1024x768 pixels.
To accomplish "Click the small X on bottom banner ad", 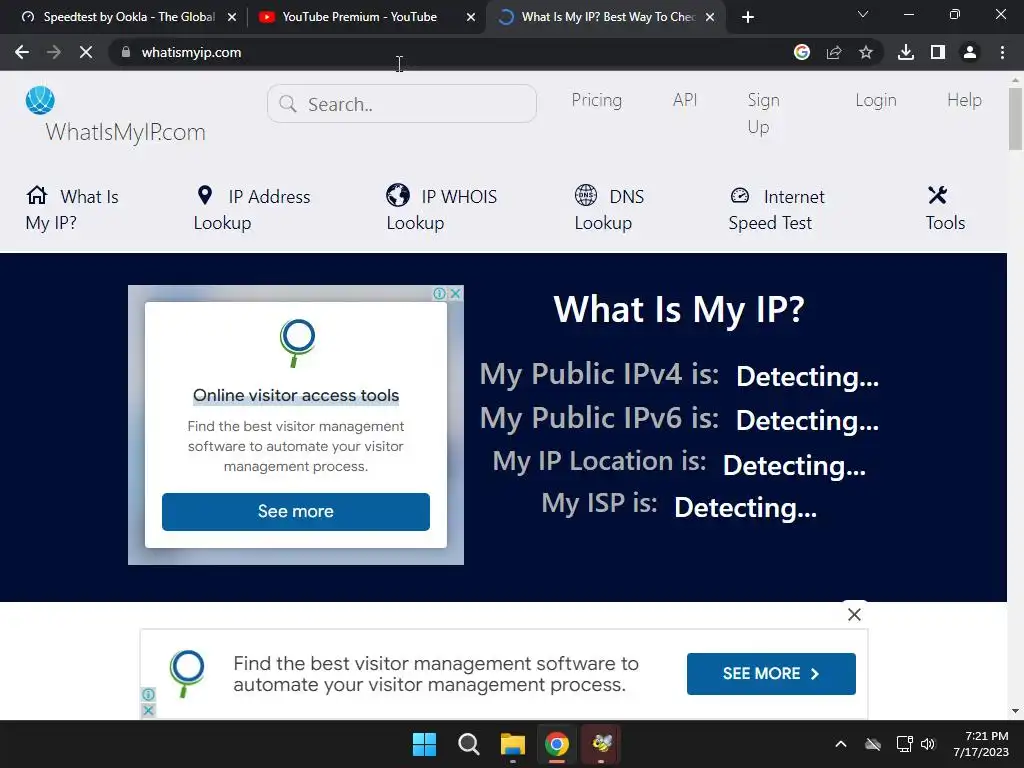I will point(149,711).
